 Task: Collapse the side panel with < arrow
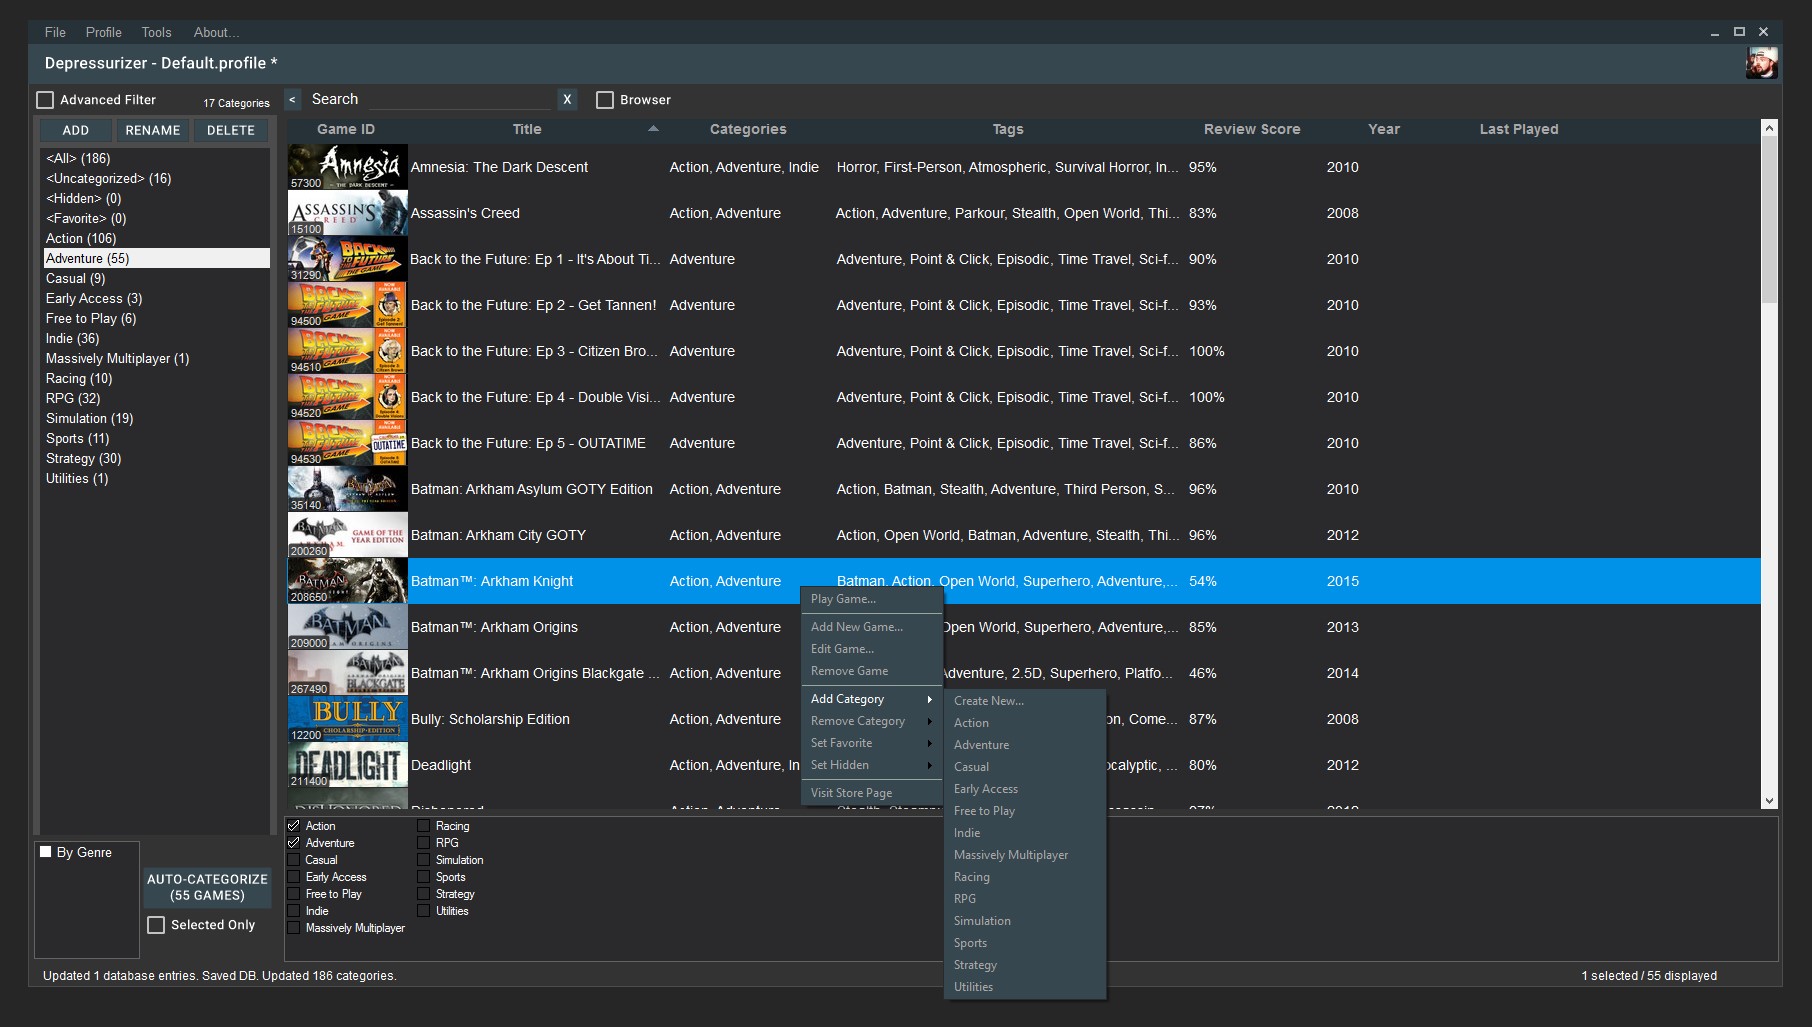[x=292, y=99]
